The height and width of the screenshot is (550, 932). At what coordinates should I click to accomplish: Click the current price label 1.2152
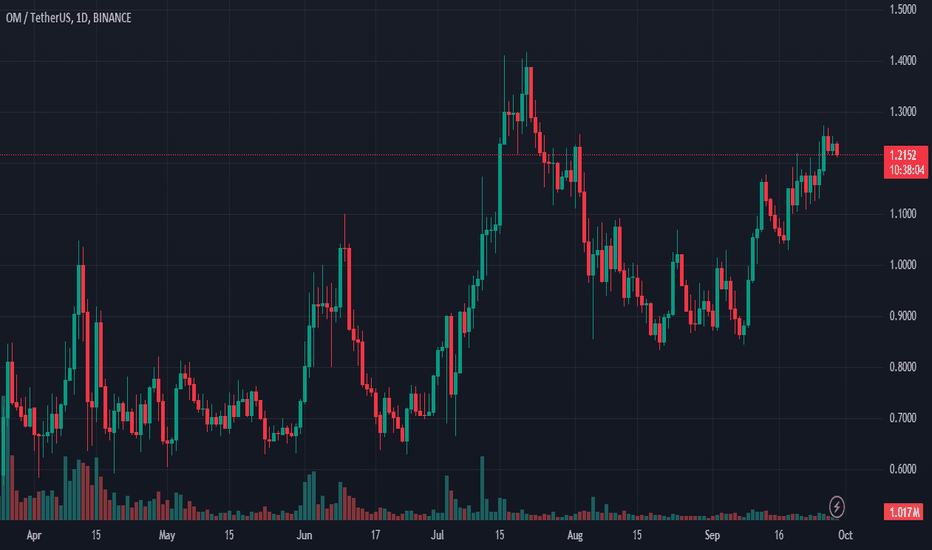903,155
